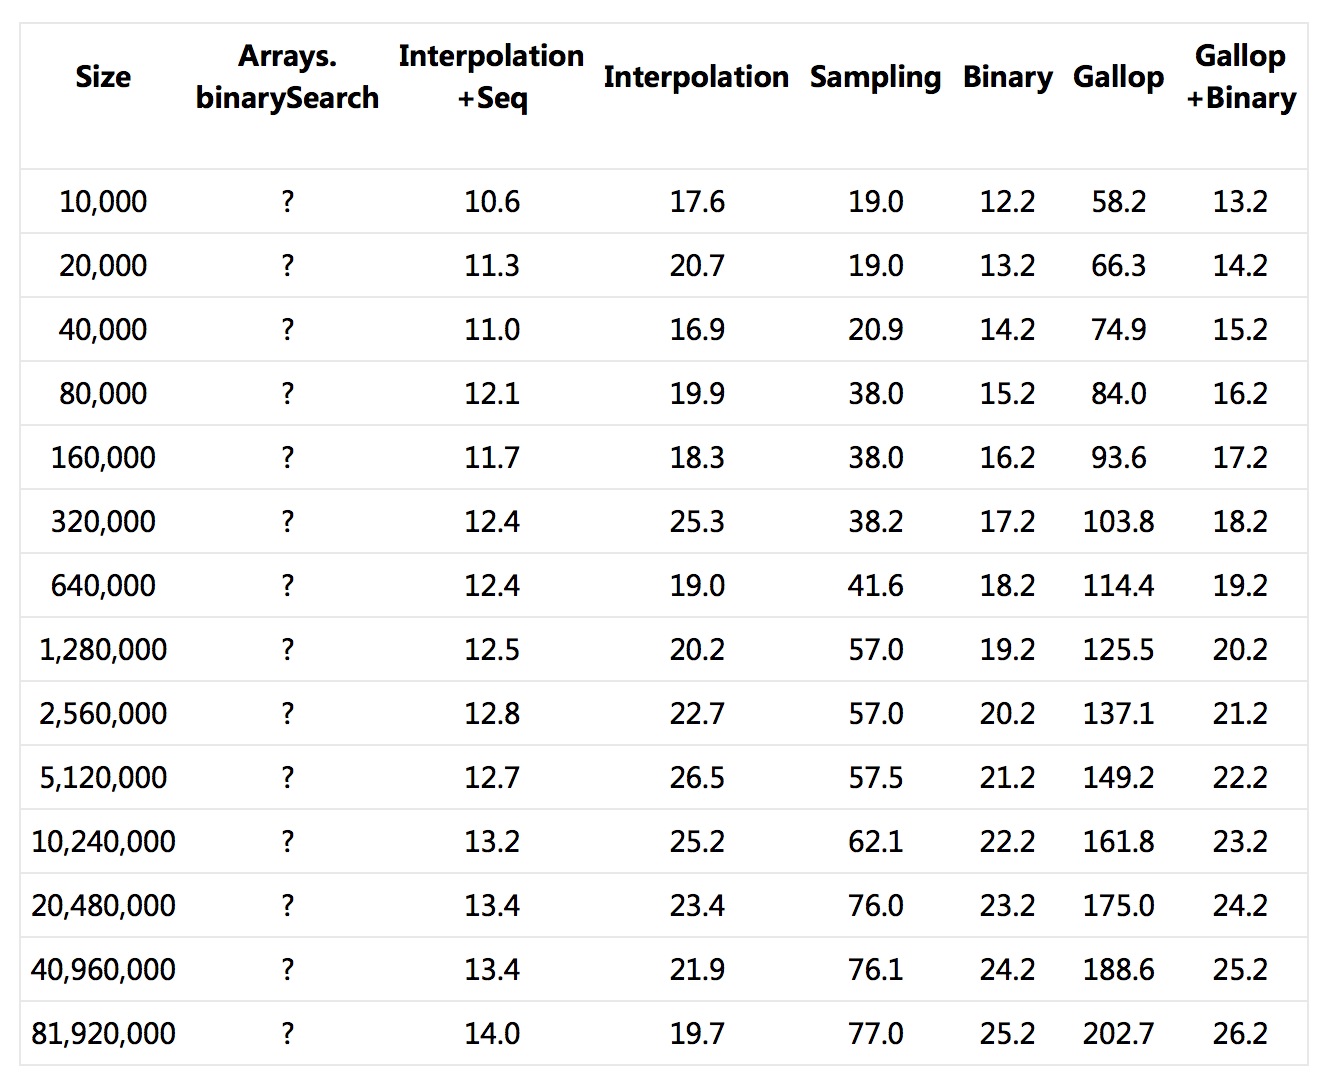The height and width of the screenshot is (1082, 1320).
Task: Click the 10,000 size cell
Action: (x=103, y=201)
